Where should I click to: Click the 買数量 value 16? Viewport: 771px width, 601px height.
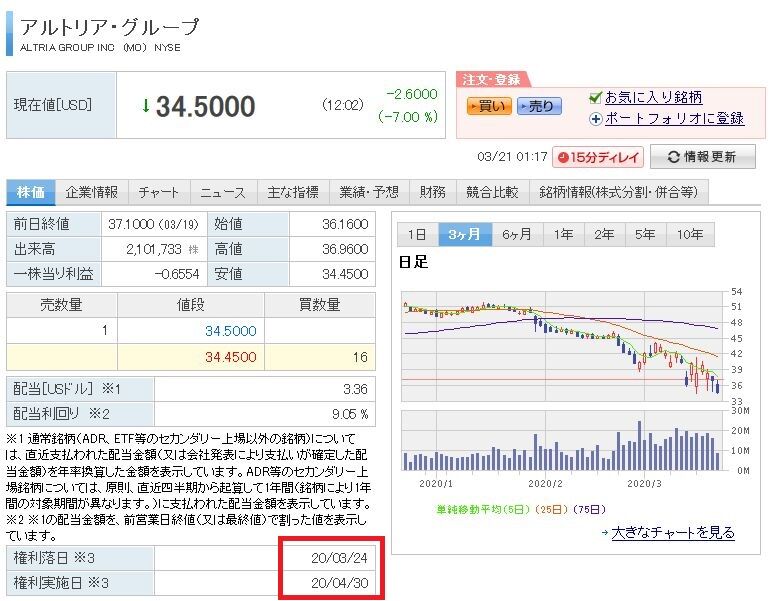(x=360, y=357)
